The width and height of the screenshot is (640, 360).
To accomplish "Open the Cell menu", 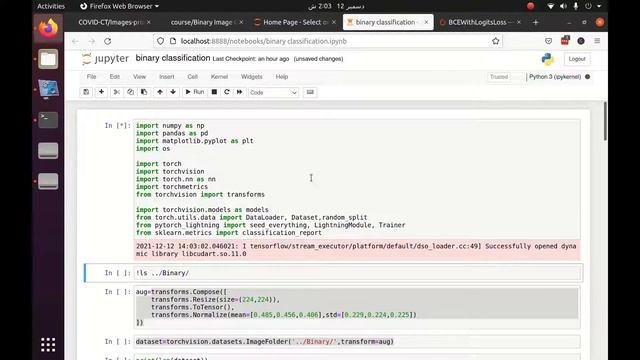I will click(x=193, y=77).
